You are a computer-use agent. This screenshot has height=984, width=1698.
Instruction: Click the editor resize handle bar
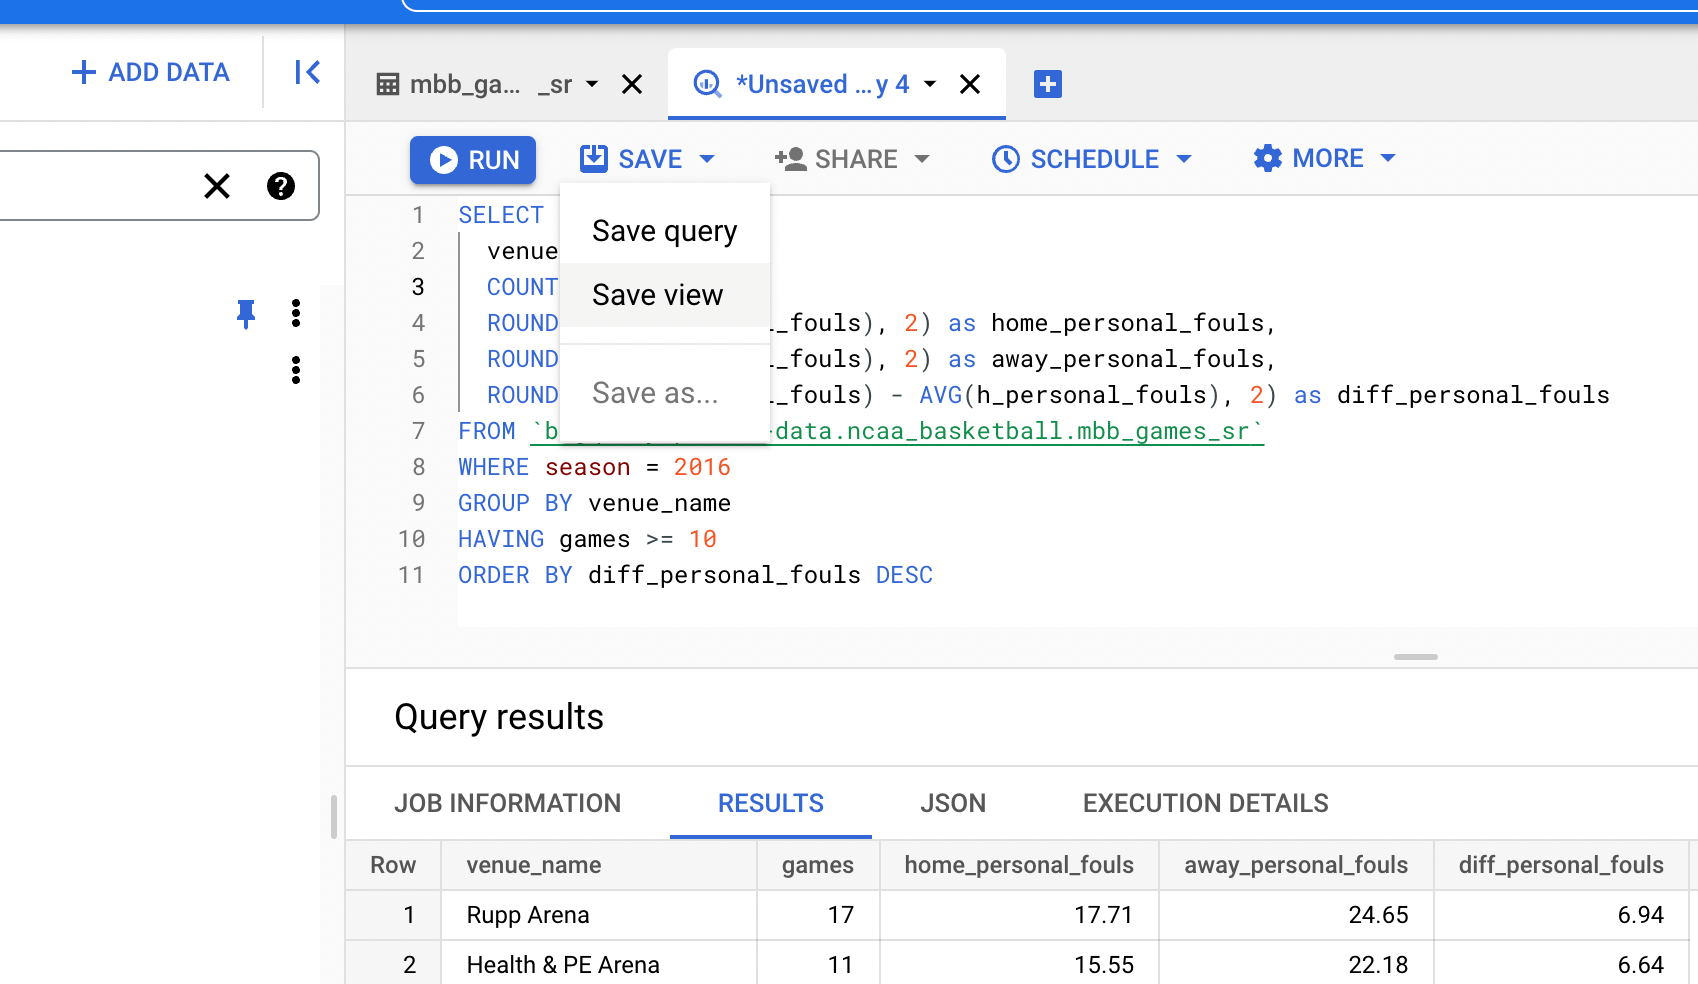coord(1416,657)
